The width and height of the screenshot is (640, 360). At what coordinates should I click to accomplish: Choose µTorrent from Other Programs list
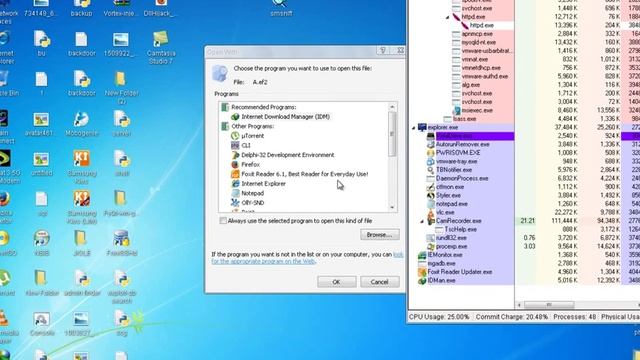pos(247,136)
